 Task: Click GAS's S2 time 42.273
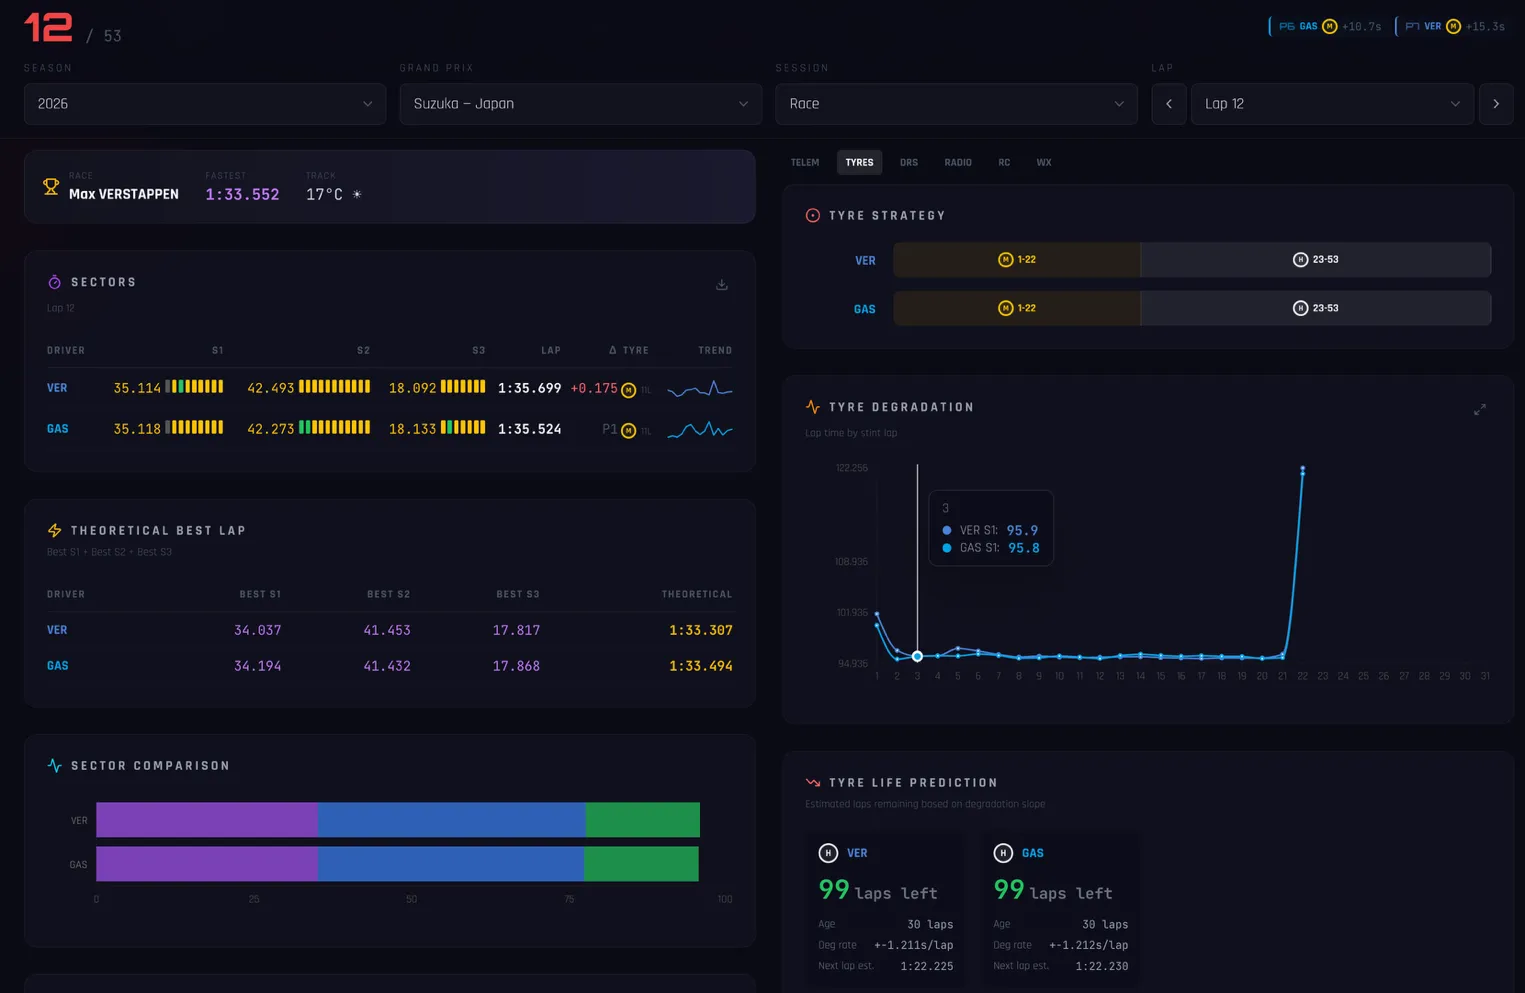pos(271,429)
